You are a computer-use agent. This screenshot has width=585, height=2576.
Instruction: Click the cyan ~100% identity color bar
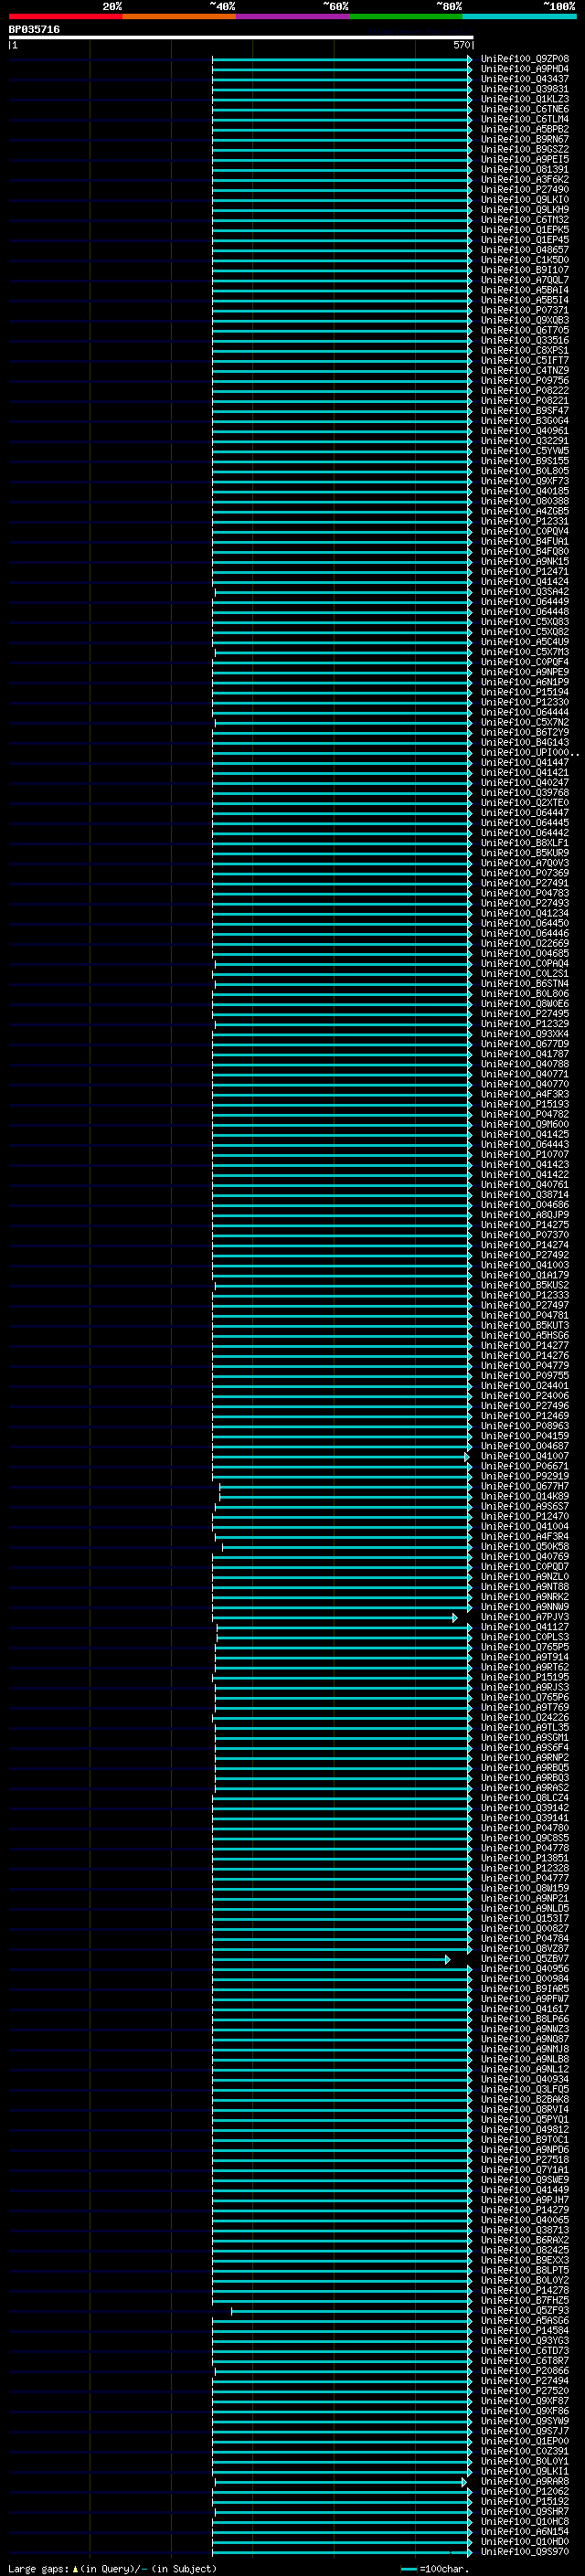tap(520, 16)
